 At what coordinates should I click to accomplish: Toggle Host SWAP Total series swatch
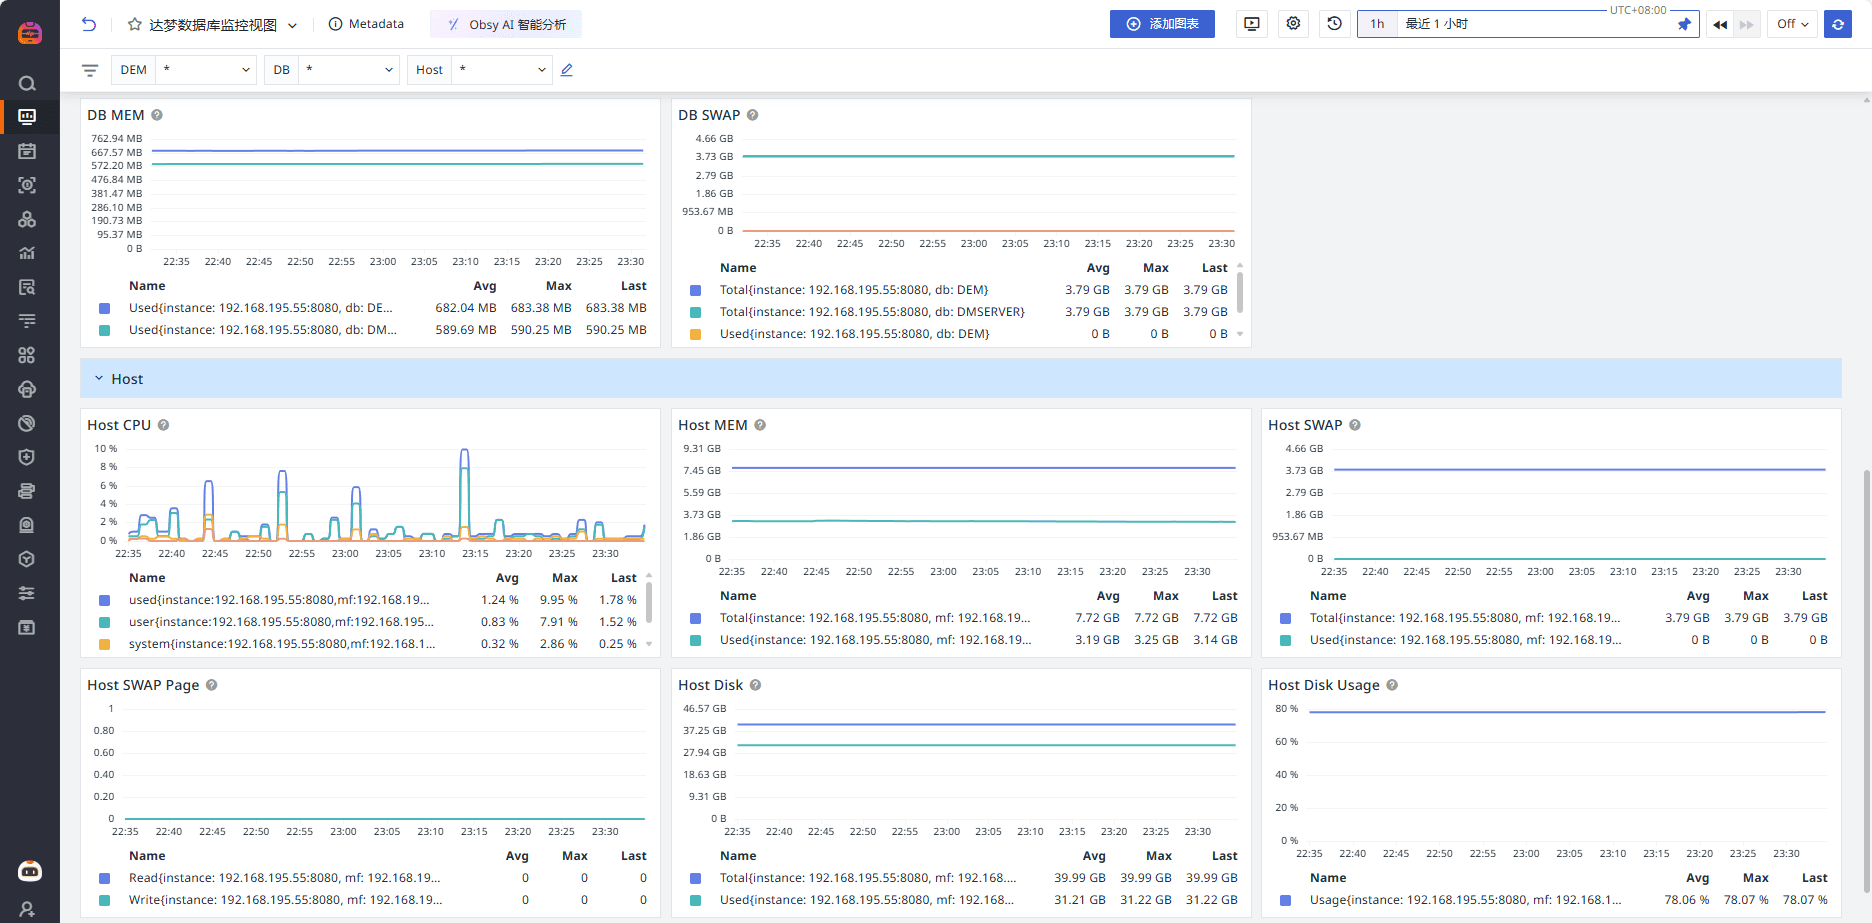click(x=1285, y=618)
